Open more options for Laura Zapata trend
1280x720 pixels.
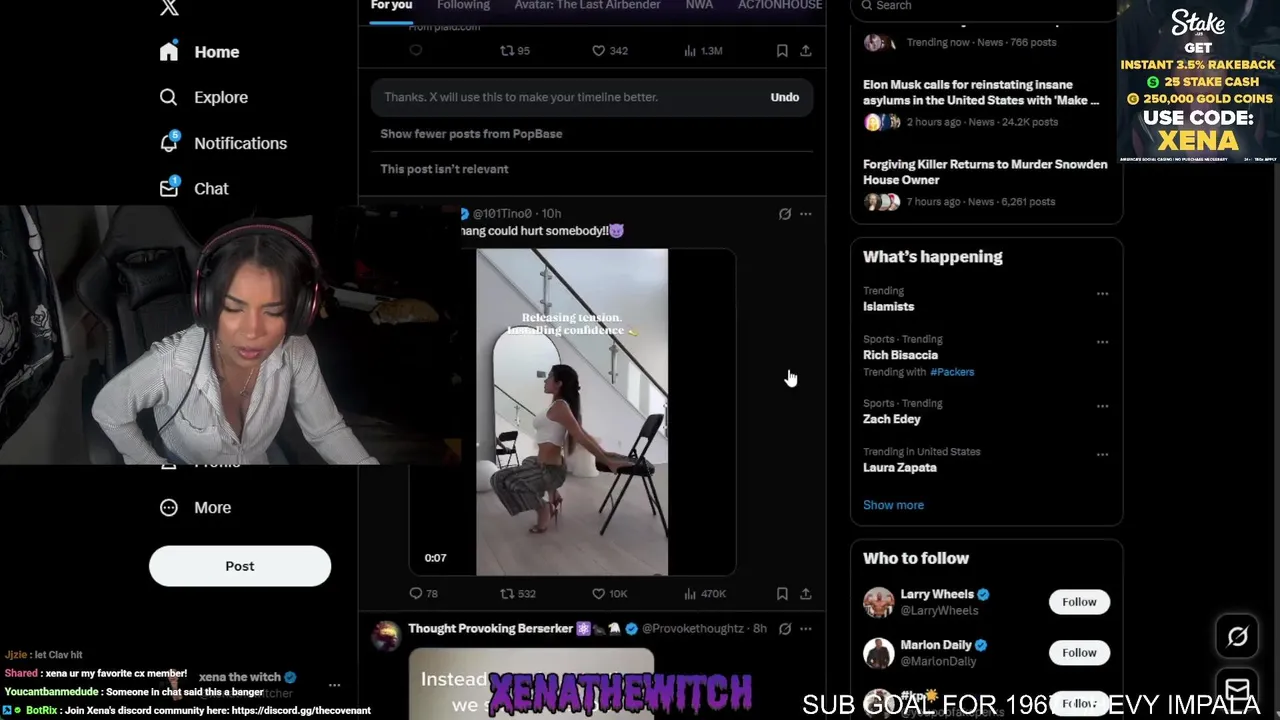point(1102,454)
